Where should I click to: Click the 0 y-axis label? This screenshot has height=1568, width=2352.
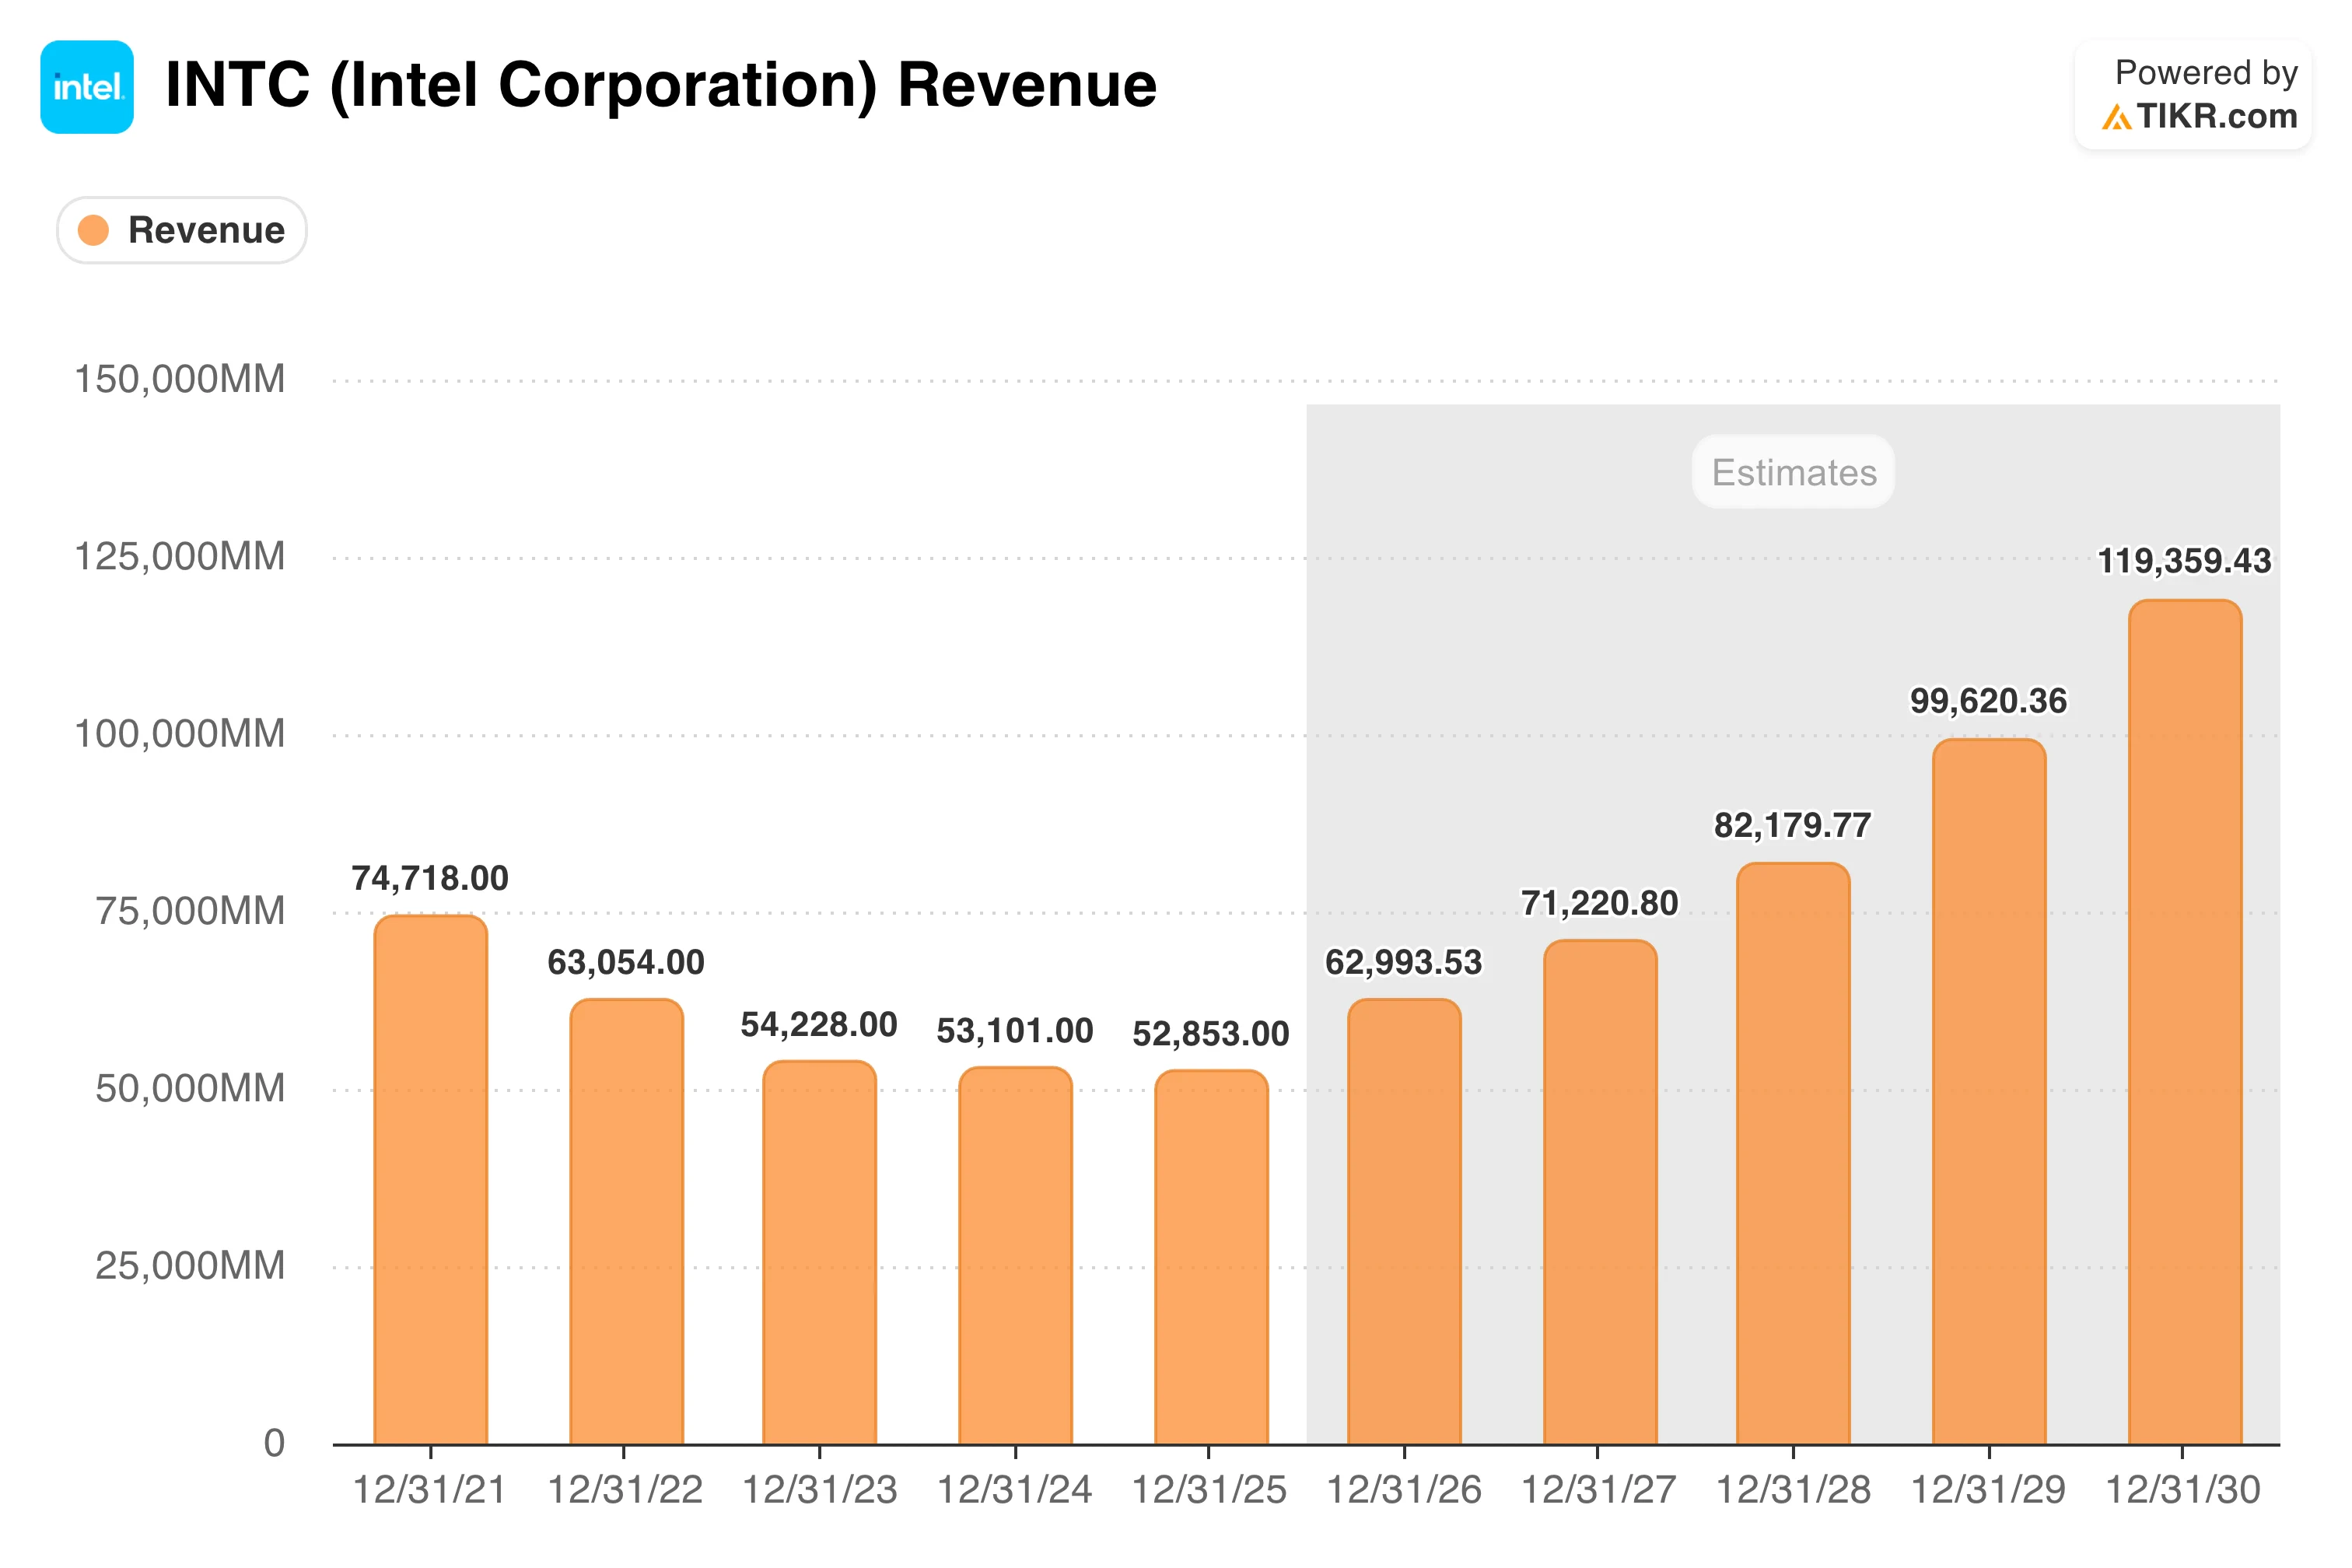[x=274, y=1443]
